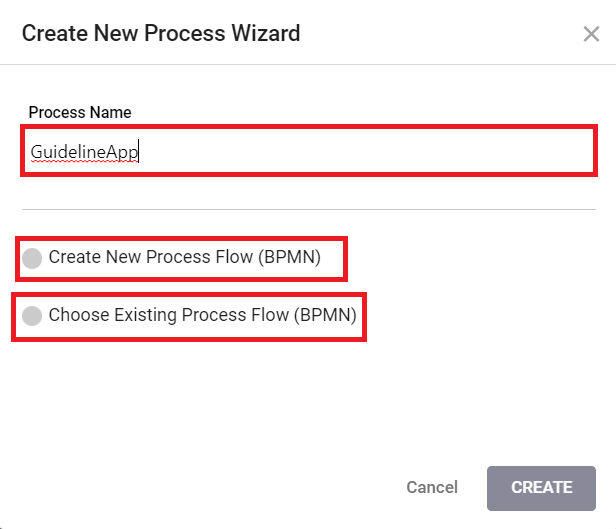616x529 pixels.
Task: Click the Process Name field label
Action: (x=80, y=112)
